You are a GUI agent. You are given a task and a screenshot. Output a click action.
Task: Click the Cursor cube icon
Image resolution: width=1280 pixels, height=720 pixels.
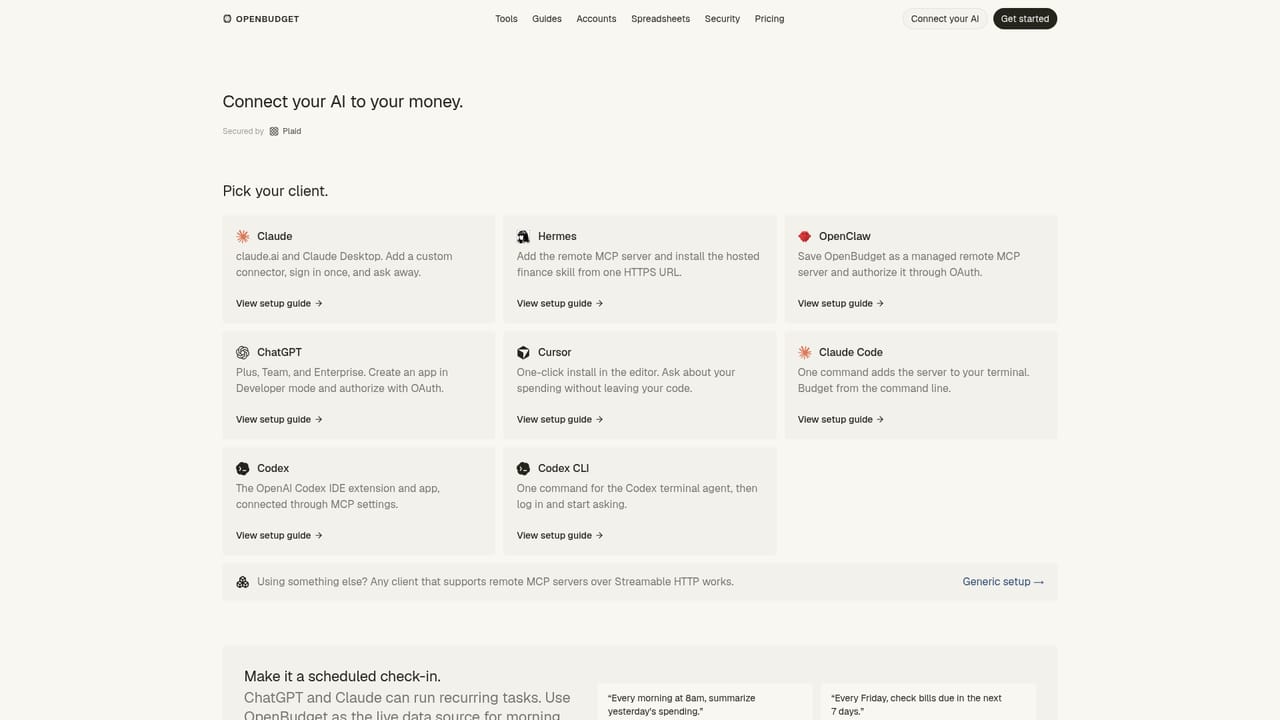pyautogui.click(x=523, y=353)
